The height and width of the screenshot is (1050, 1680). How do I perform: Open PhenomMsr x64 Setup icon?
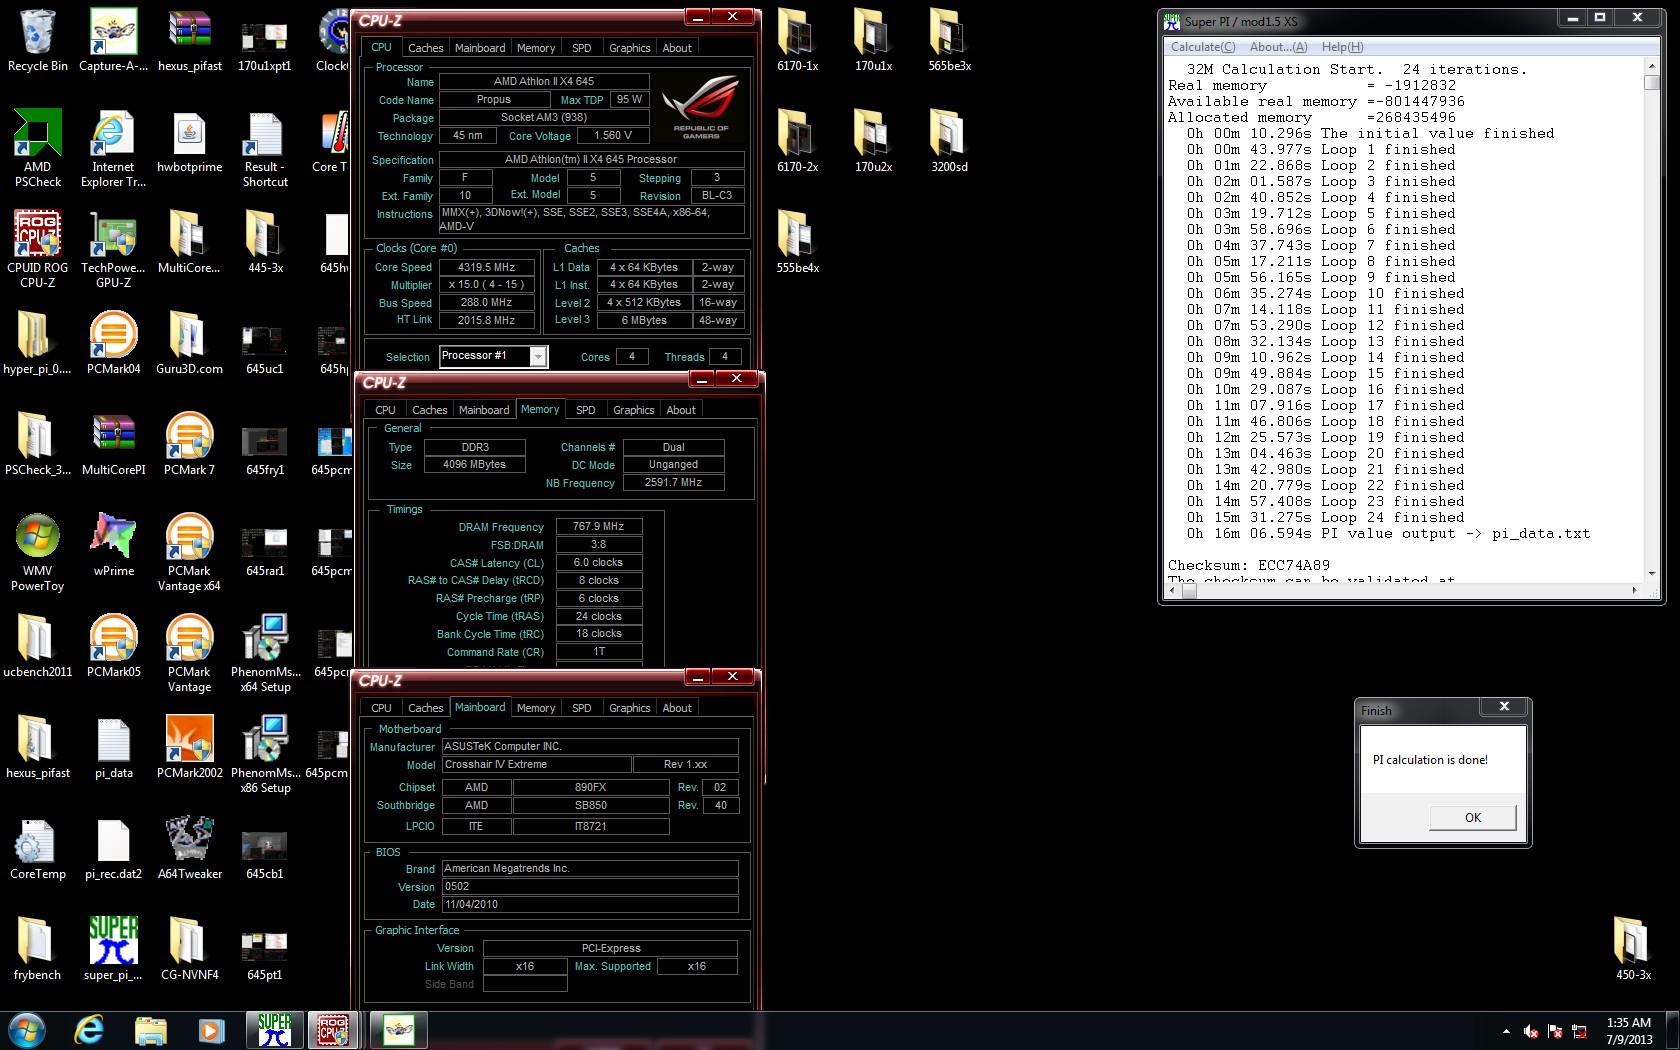point(265,653)
